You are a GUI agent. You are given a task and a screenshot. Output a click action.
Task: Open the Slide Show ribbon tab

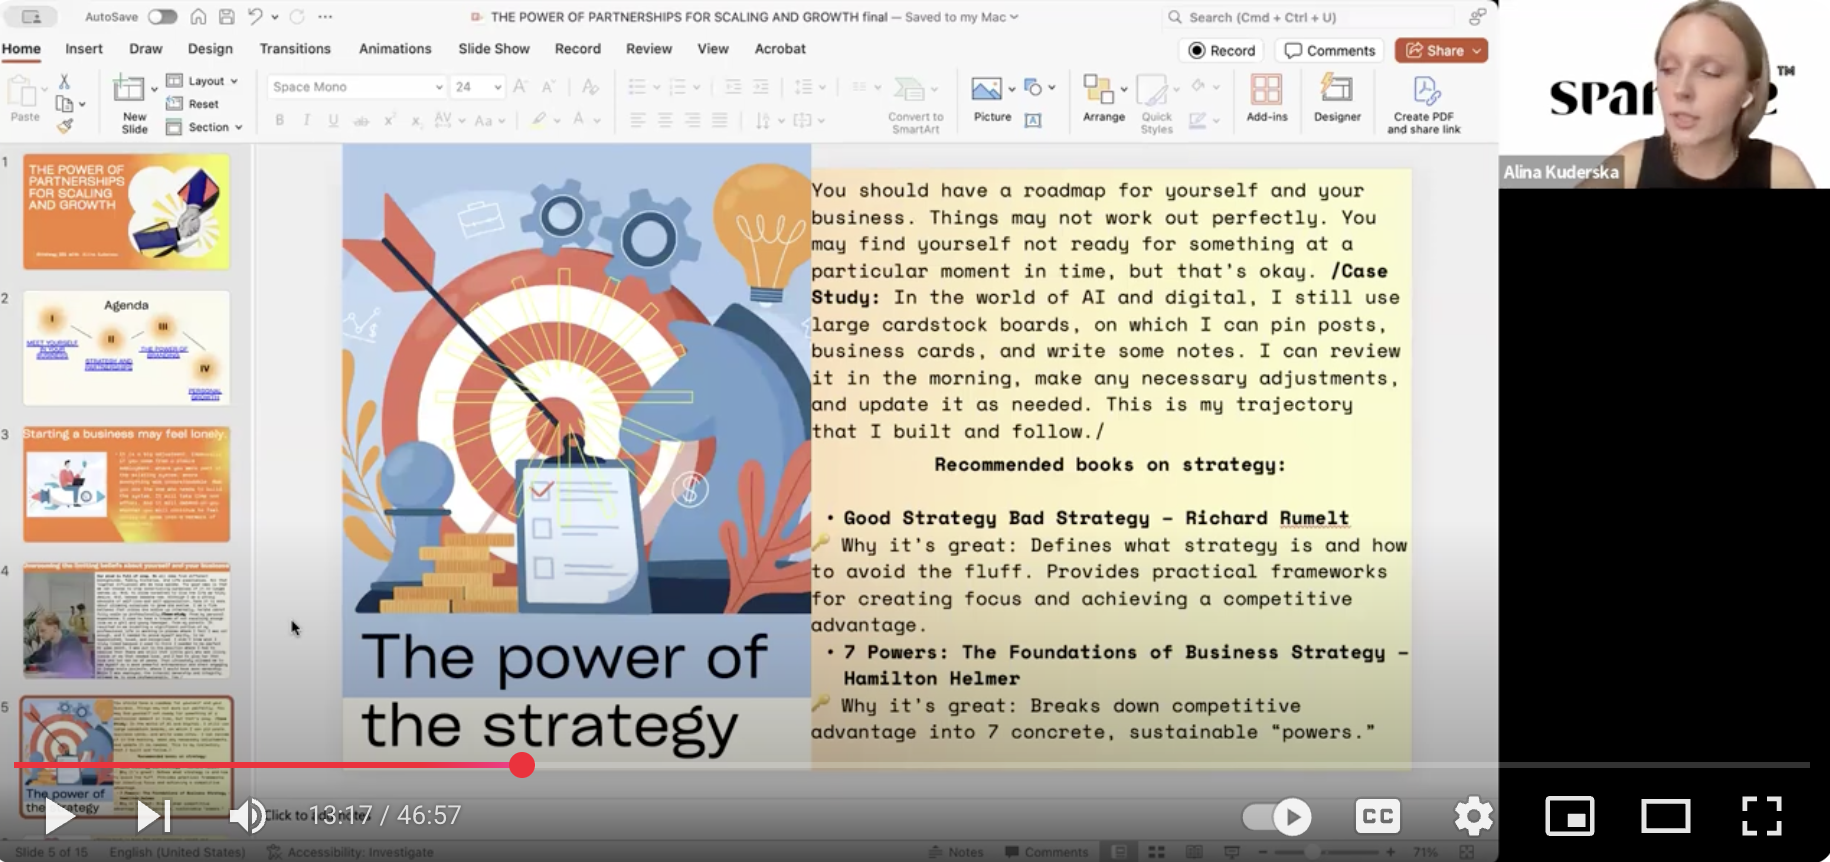click(494, 49)
